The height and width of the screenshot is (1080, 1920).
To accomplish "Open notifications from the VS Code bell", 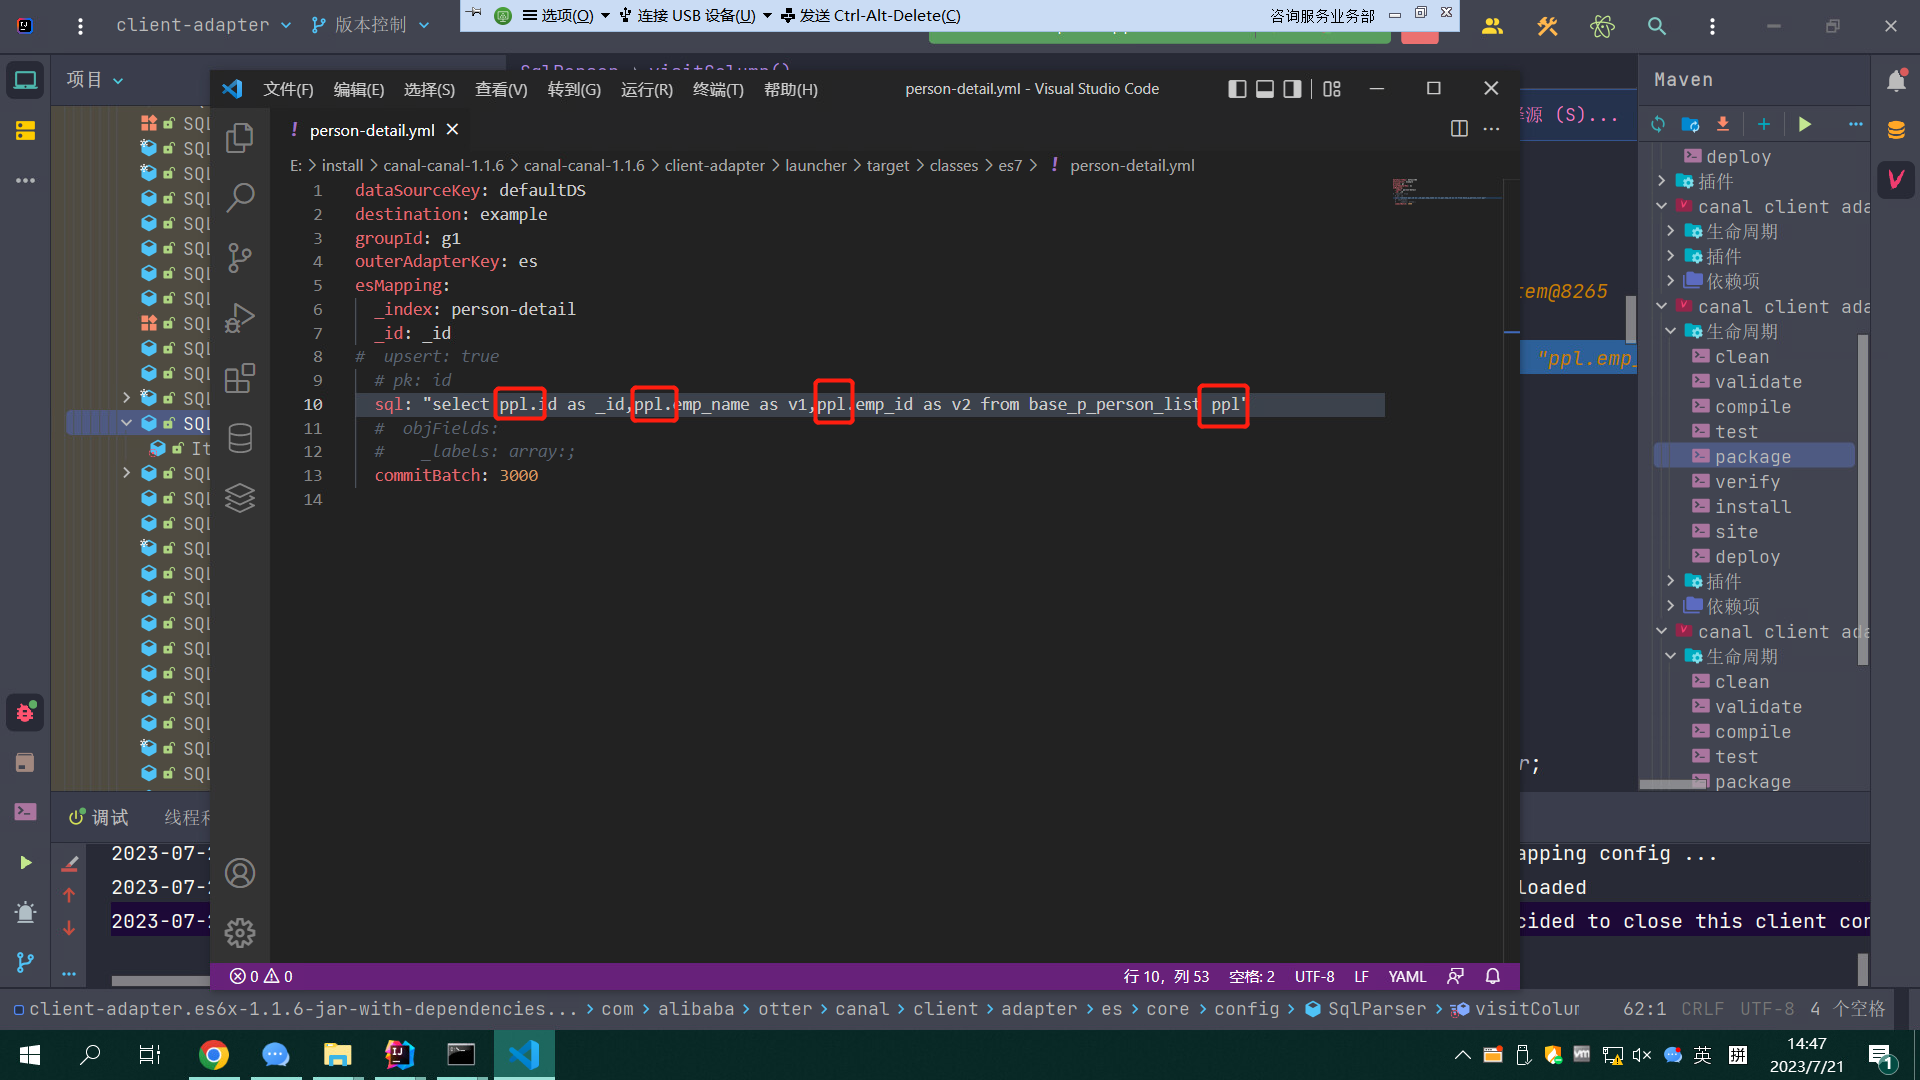I will pos(1491,976).
